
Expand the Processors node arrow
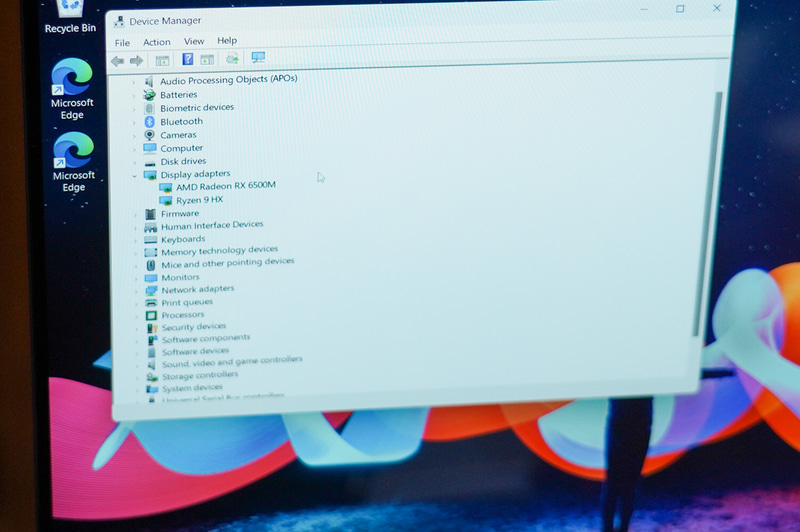coord(137,316)
